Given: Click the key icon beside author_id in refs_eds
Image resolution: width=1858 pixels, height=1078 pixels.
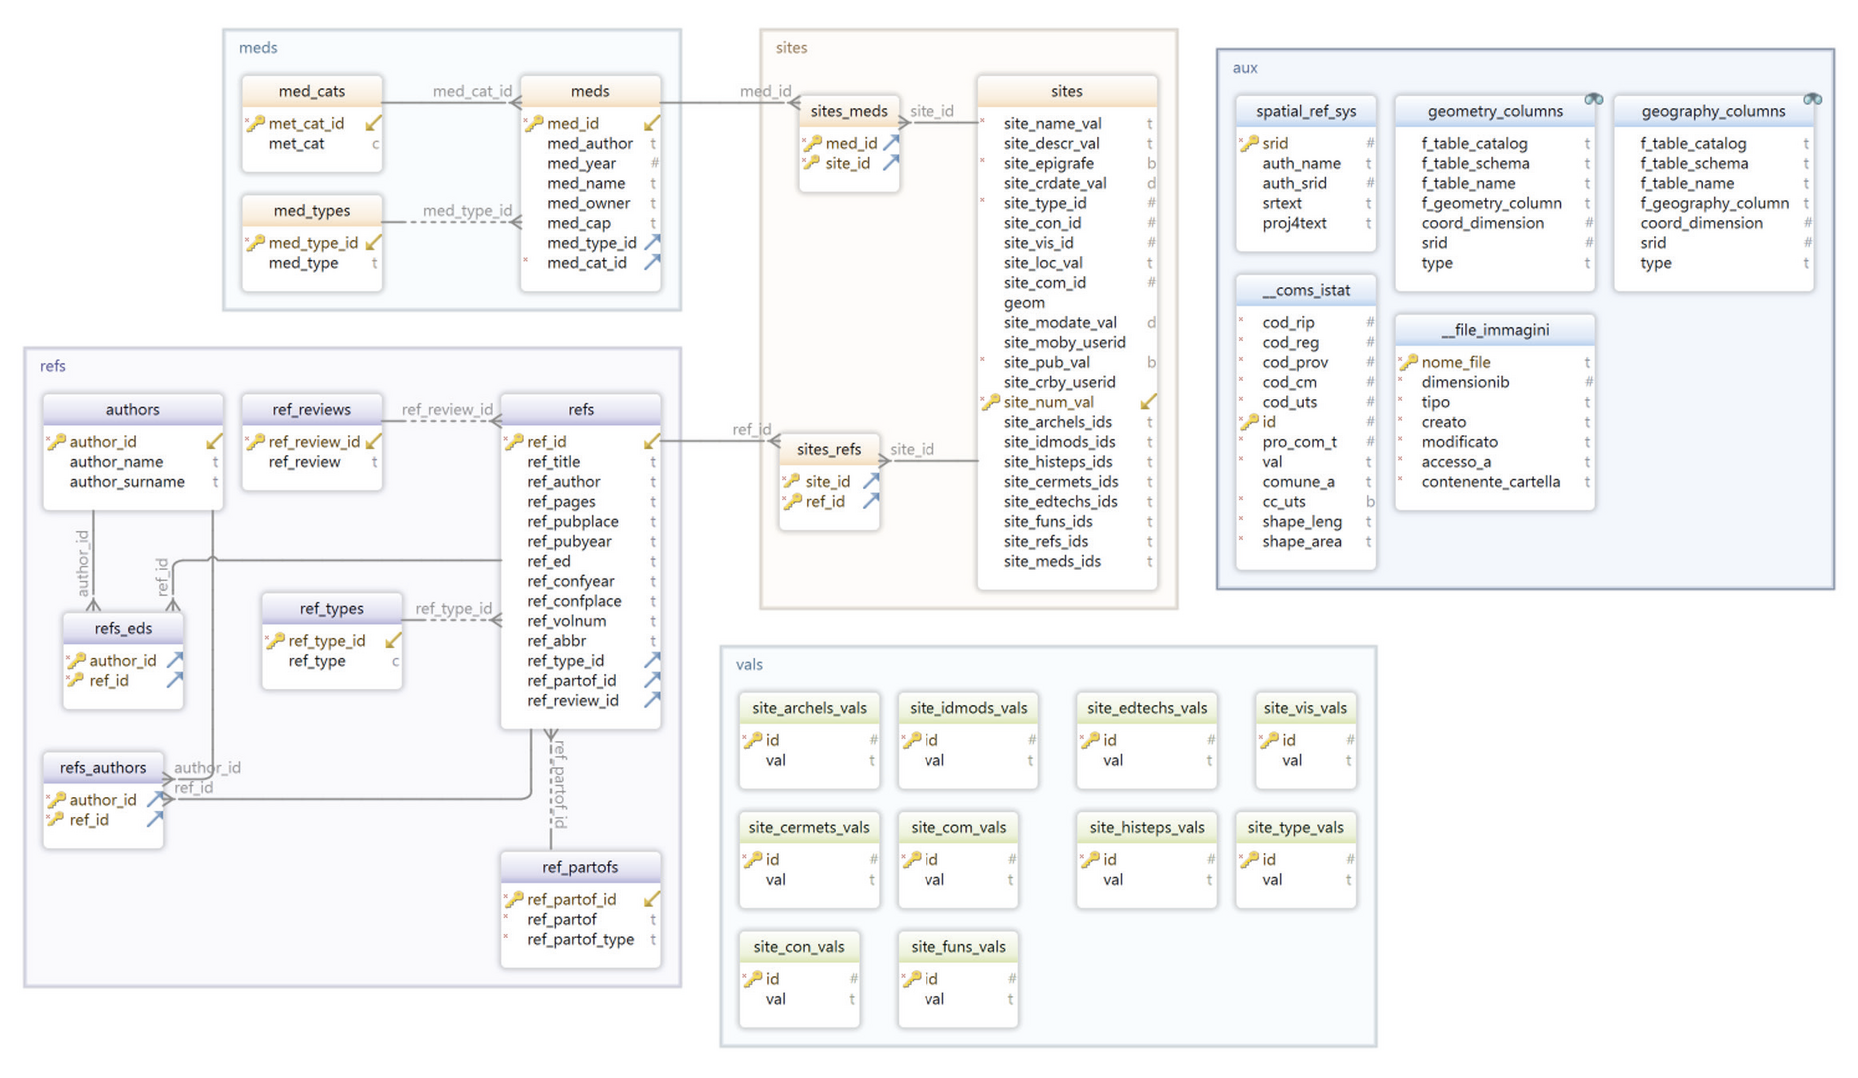Looking at the screenshot, I should tap(76, 660).
